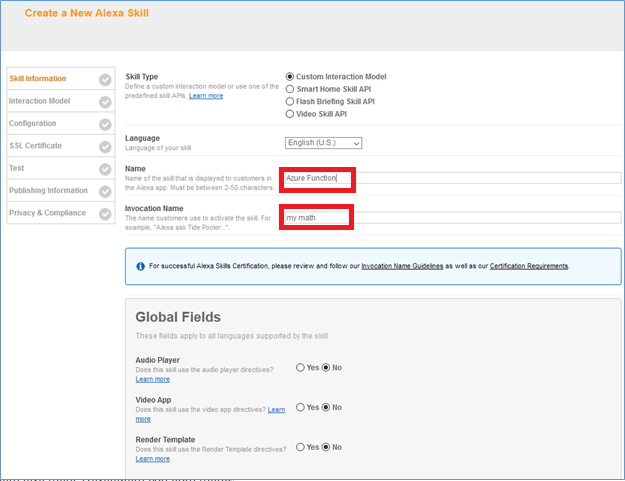The width and height of the screenshot is (625, 481).
Task: Select the Smart Home Skill API option
Action: (290, 89)
